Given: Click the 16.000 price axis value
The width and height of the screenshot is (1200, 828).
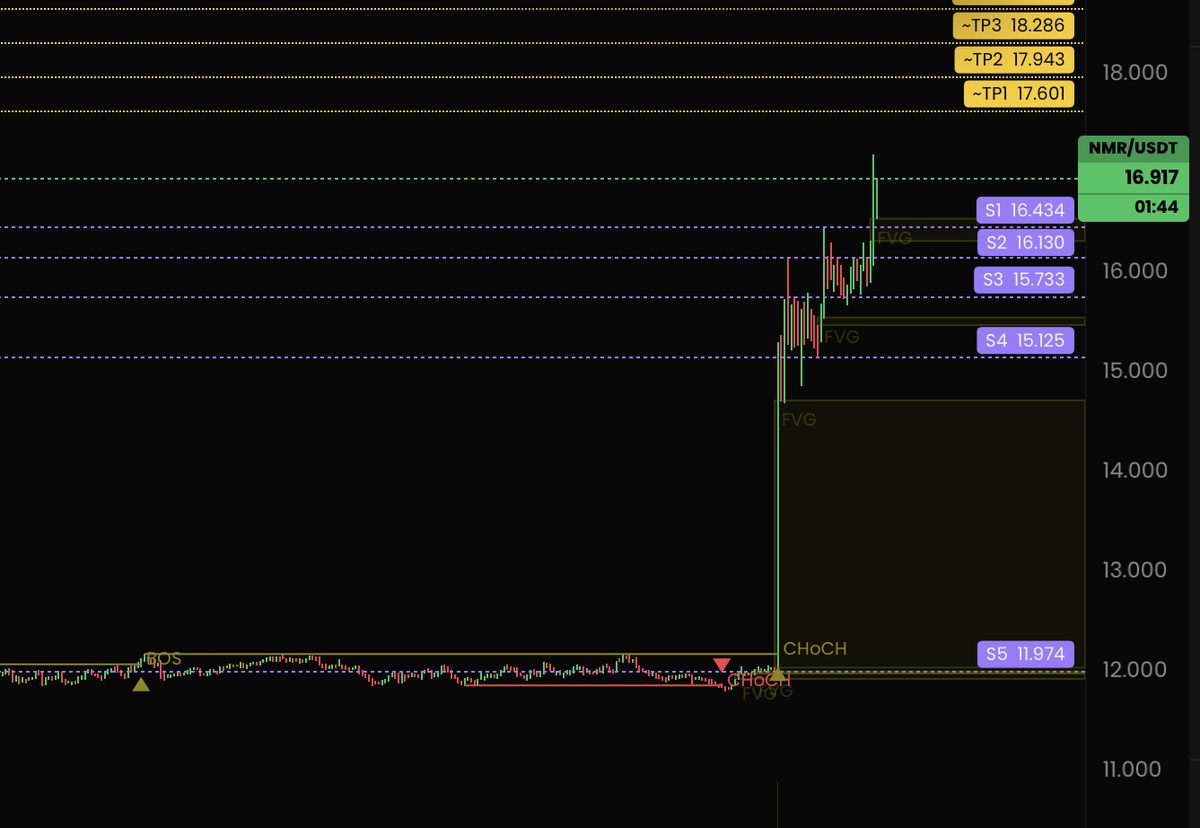Looking at the screenshot, I should [1134, 271].
